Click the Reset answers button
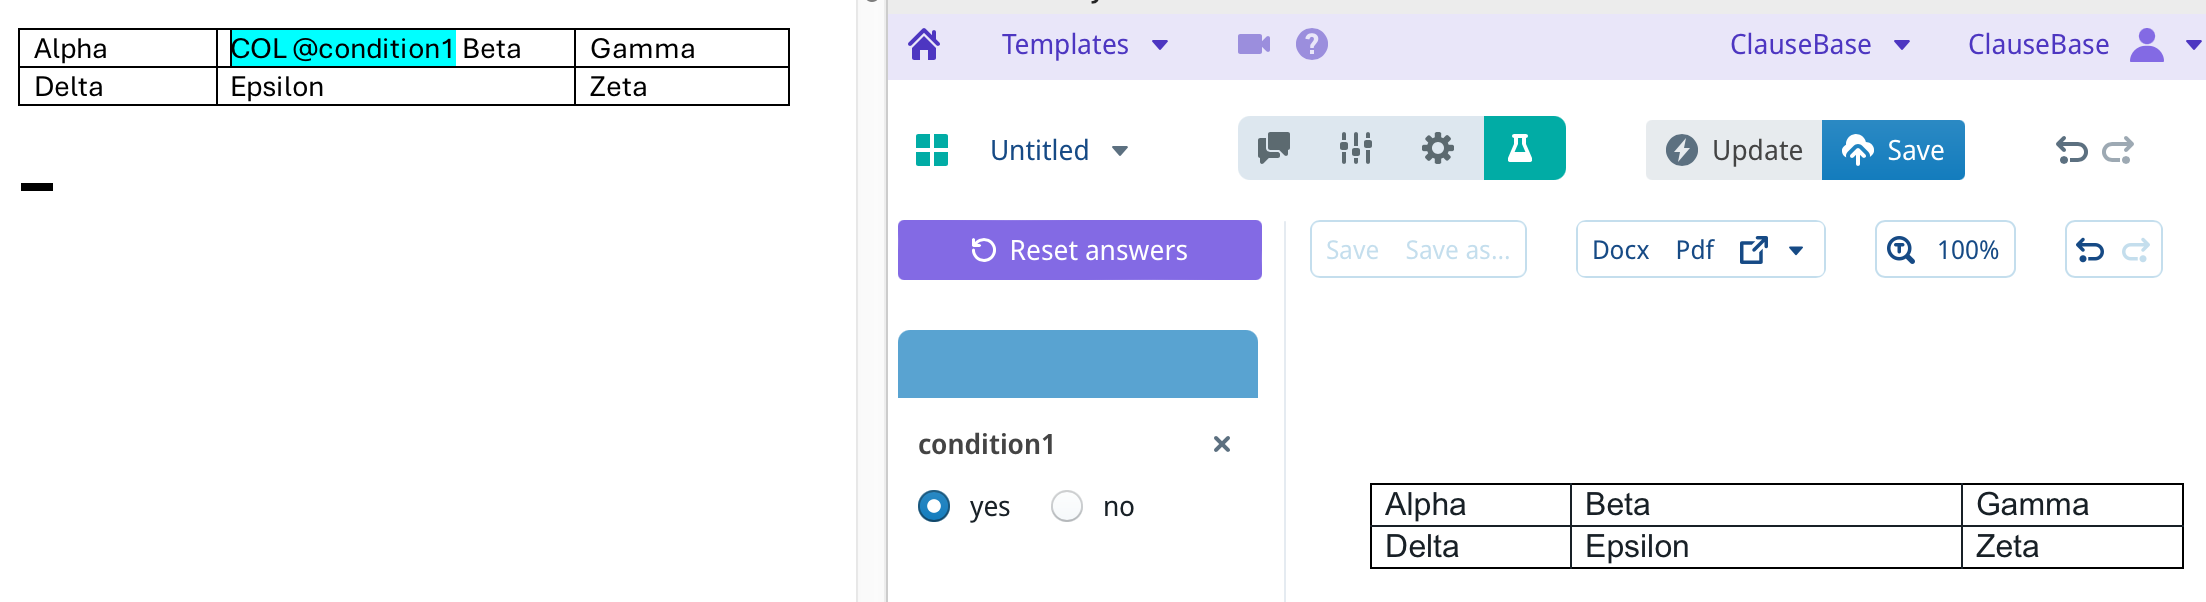Image resolution: width=2206 pixels, height=602 pixels. tap(1080, 250)
